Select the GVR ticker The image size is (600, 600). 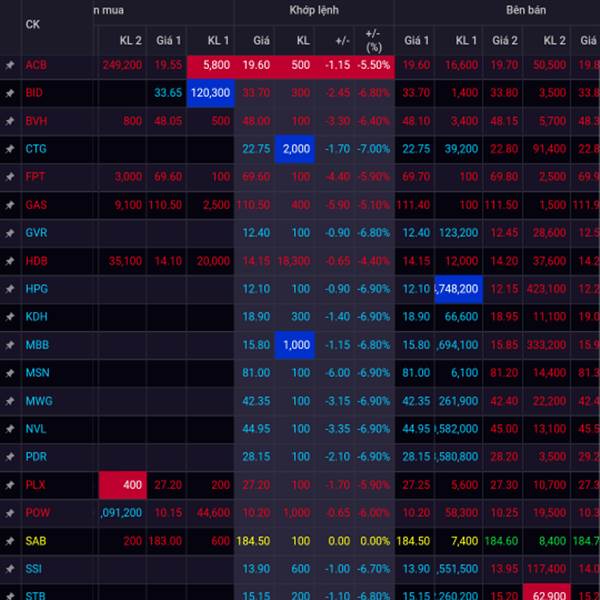(36, 233)
